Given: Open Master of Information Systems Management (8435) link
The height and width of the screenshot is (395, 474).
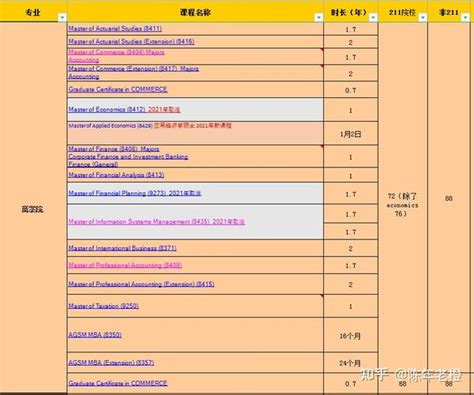Looking at the screenshot, I should [x=156, y=222].
